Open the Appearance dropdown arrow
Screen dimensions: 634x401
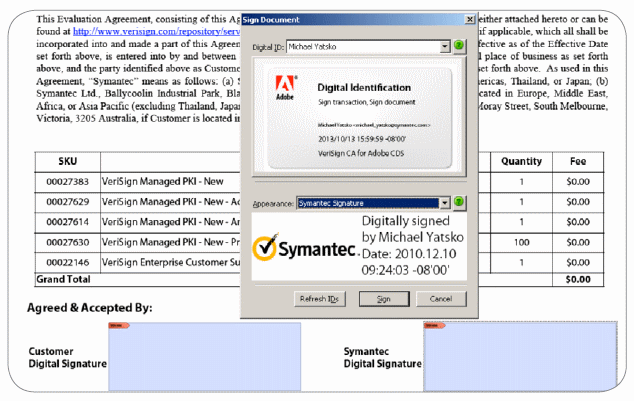[445, 203]
